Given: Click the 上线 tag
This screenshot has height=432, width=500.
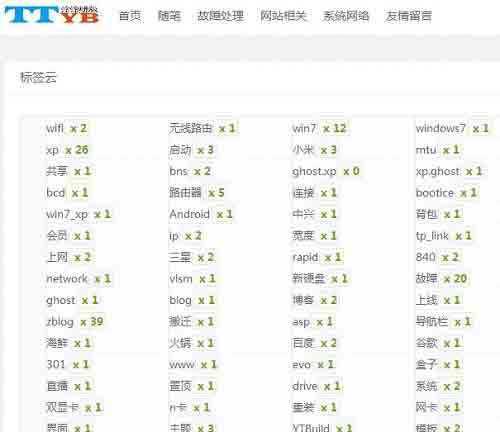Looking at the screenshot, I should [x=426, y=300].
